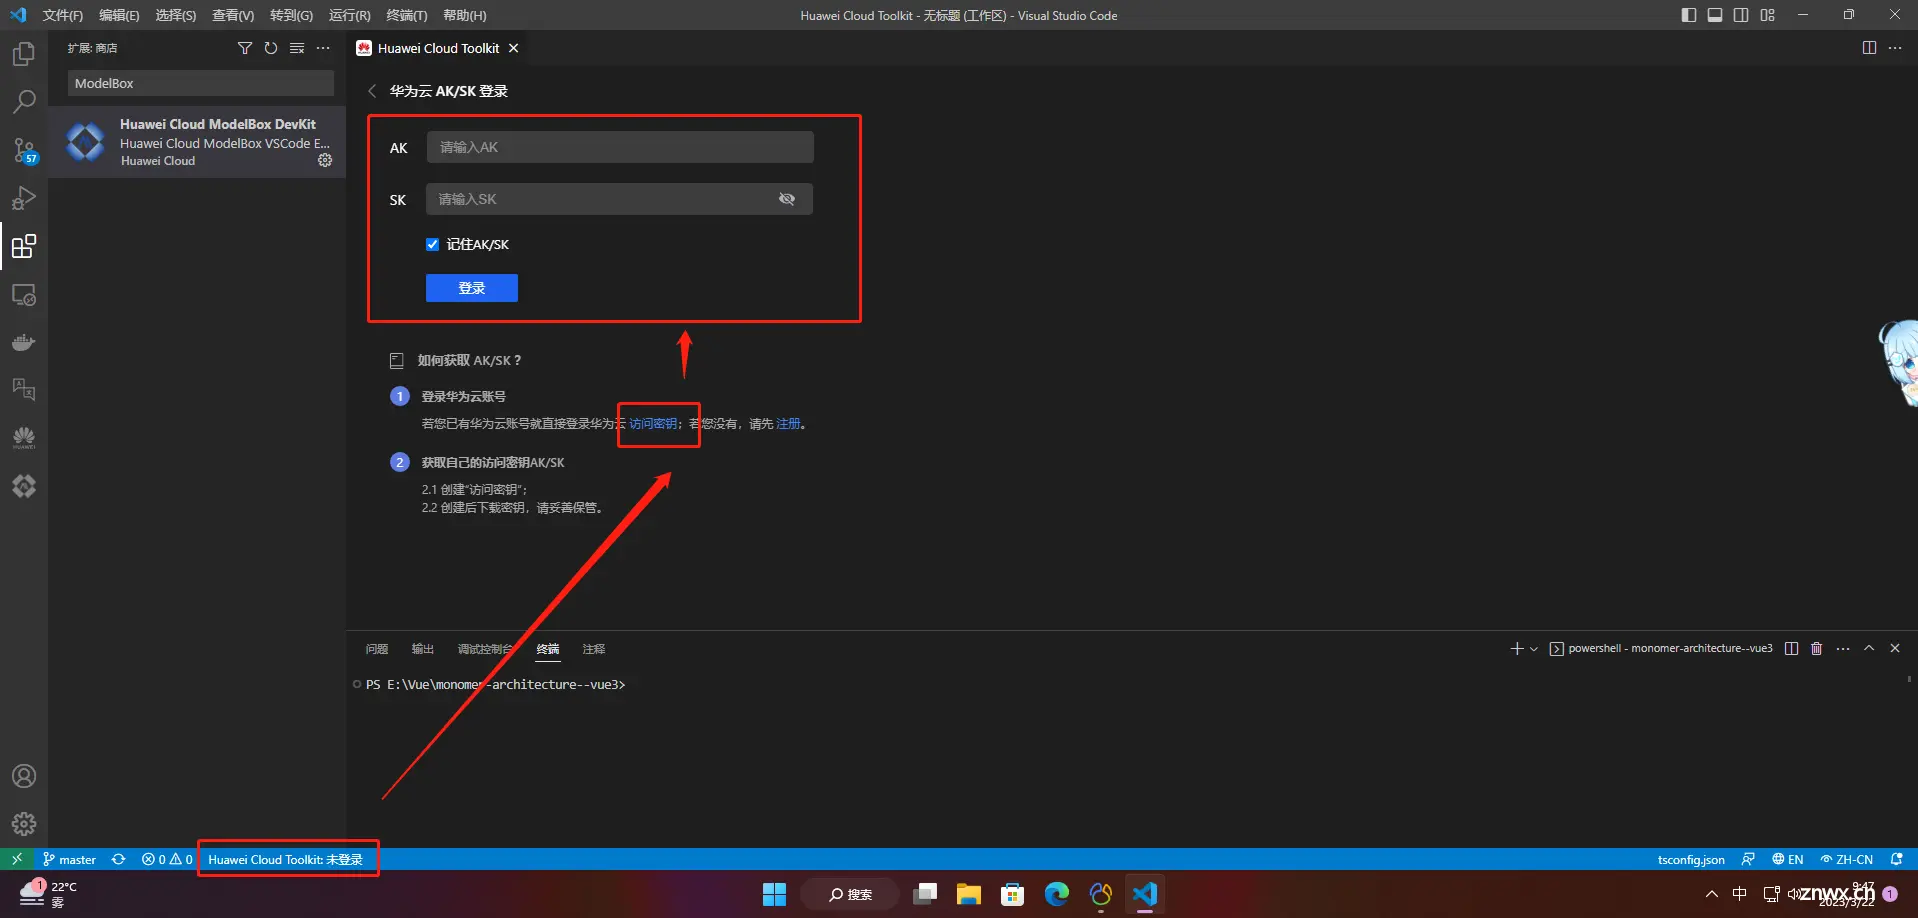
Task: Switch to the 输出 panel tab
Action: click(x=423, y=649)
